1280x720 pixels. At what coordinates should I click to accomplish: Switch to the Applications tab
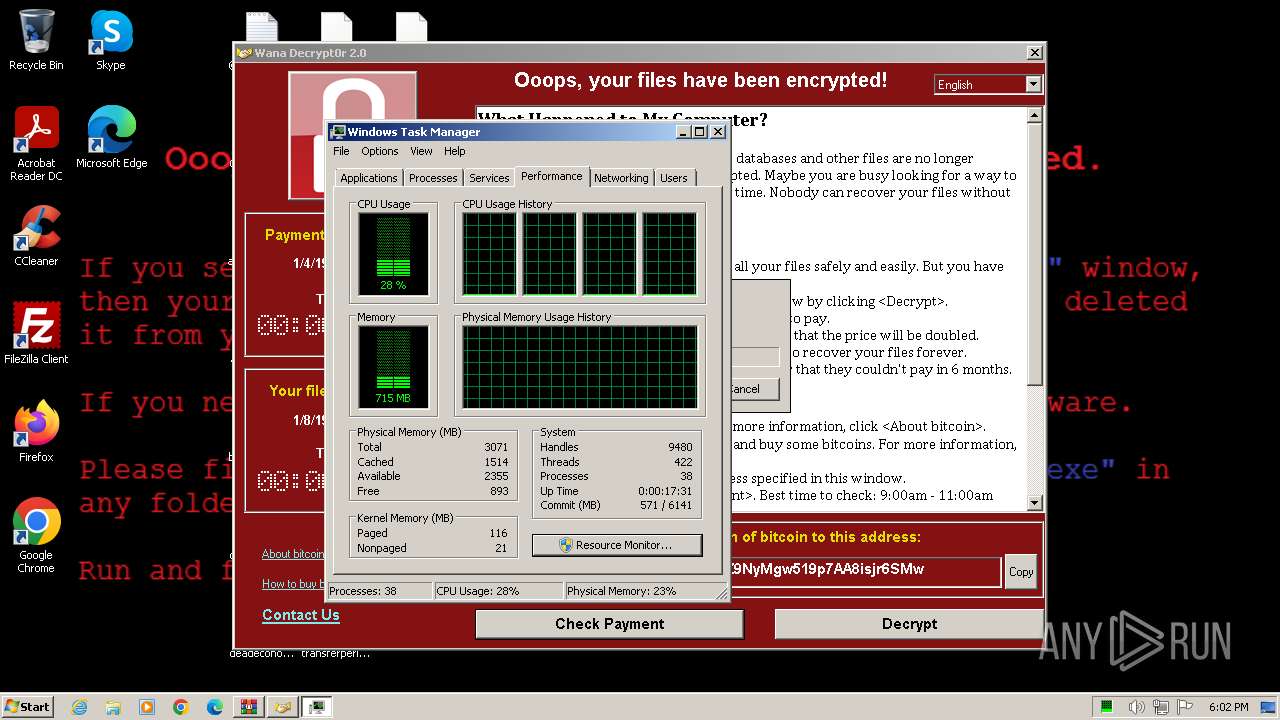click(369, 178)
